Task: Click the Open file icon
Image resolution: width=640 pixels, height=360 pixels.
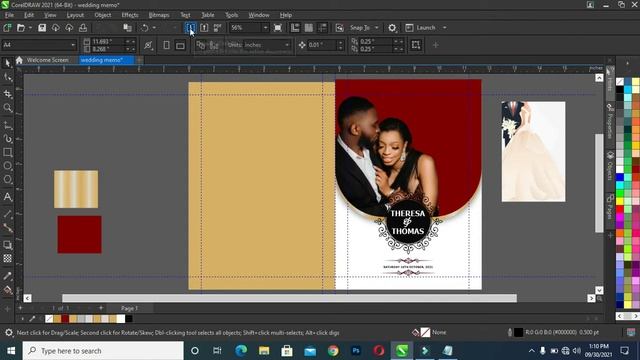Action: (20, 28)
